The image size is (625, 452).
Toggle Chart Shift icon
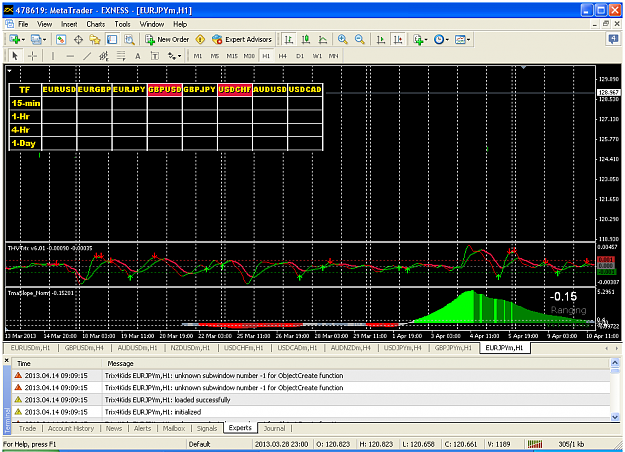click(398, 39)
